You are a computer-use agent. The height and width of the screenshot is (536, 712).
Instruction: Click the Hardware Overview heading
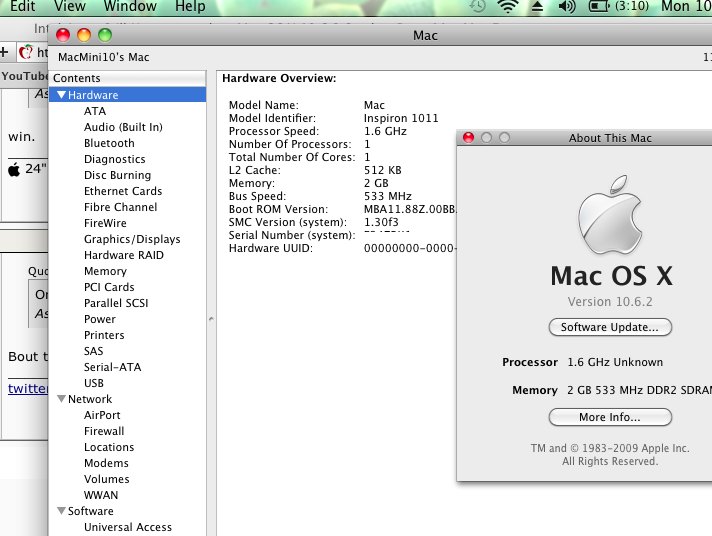click(x=279, y=78)
